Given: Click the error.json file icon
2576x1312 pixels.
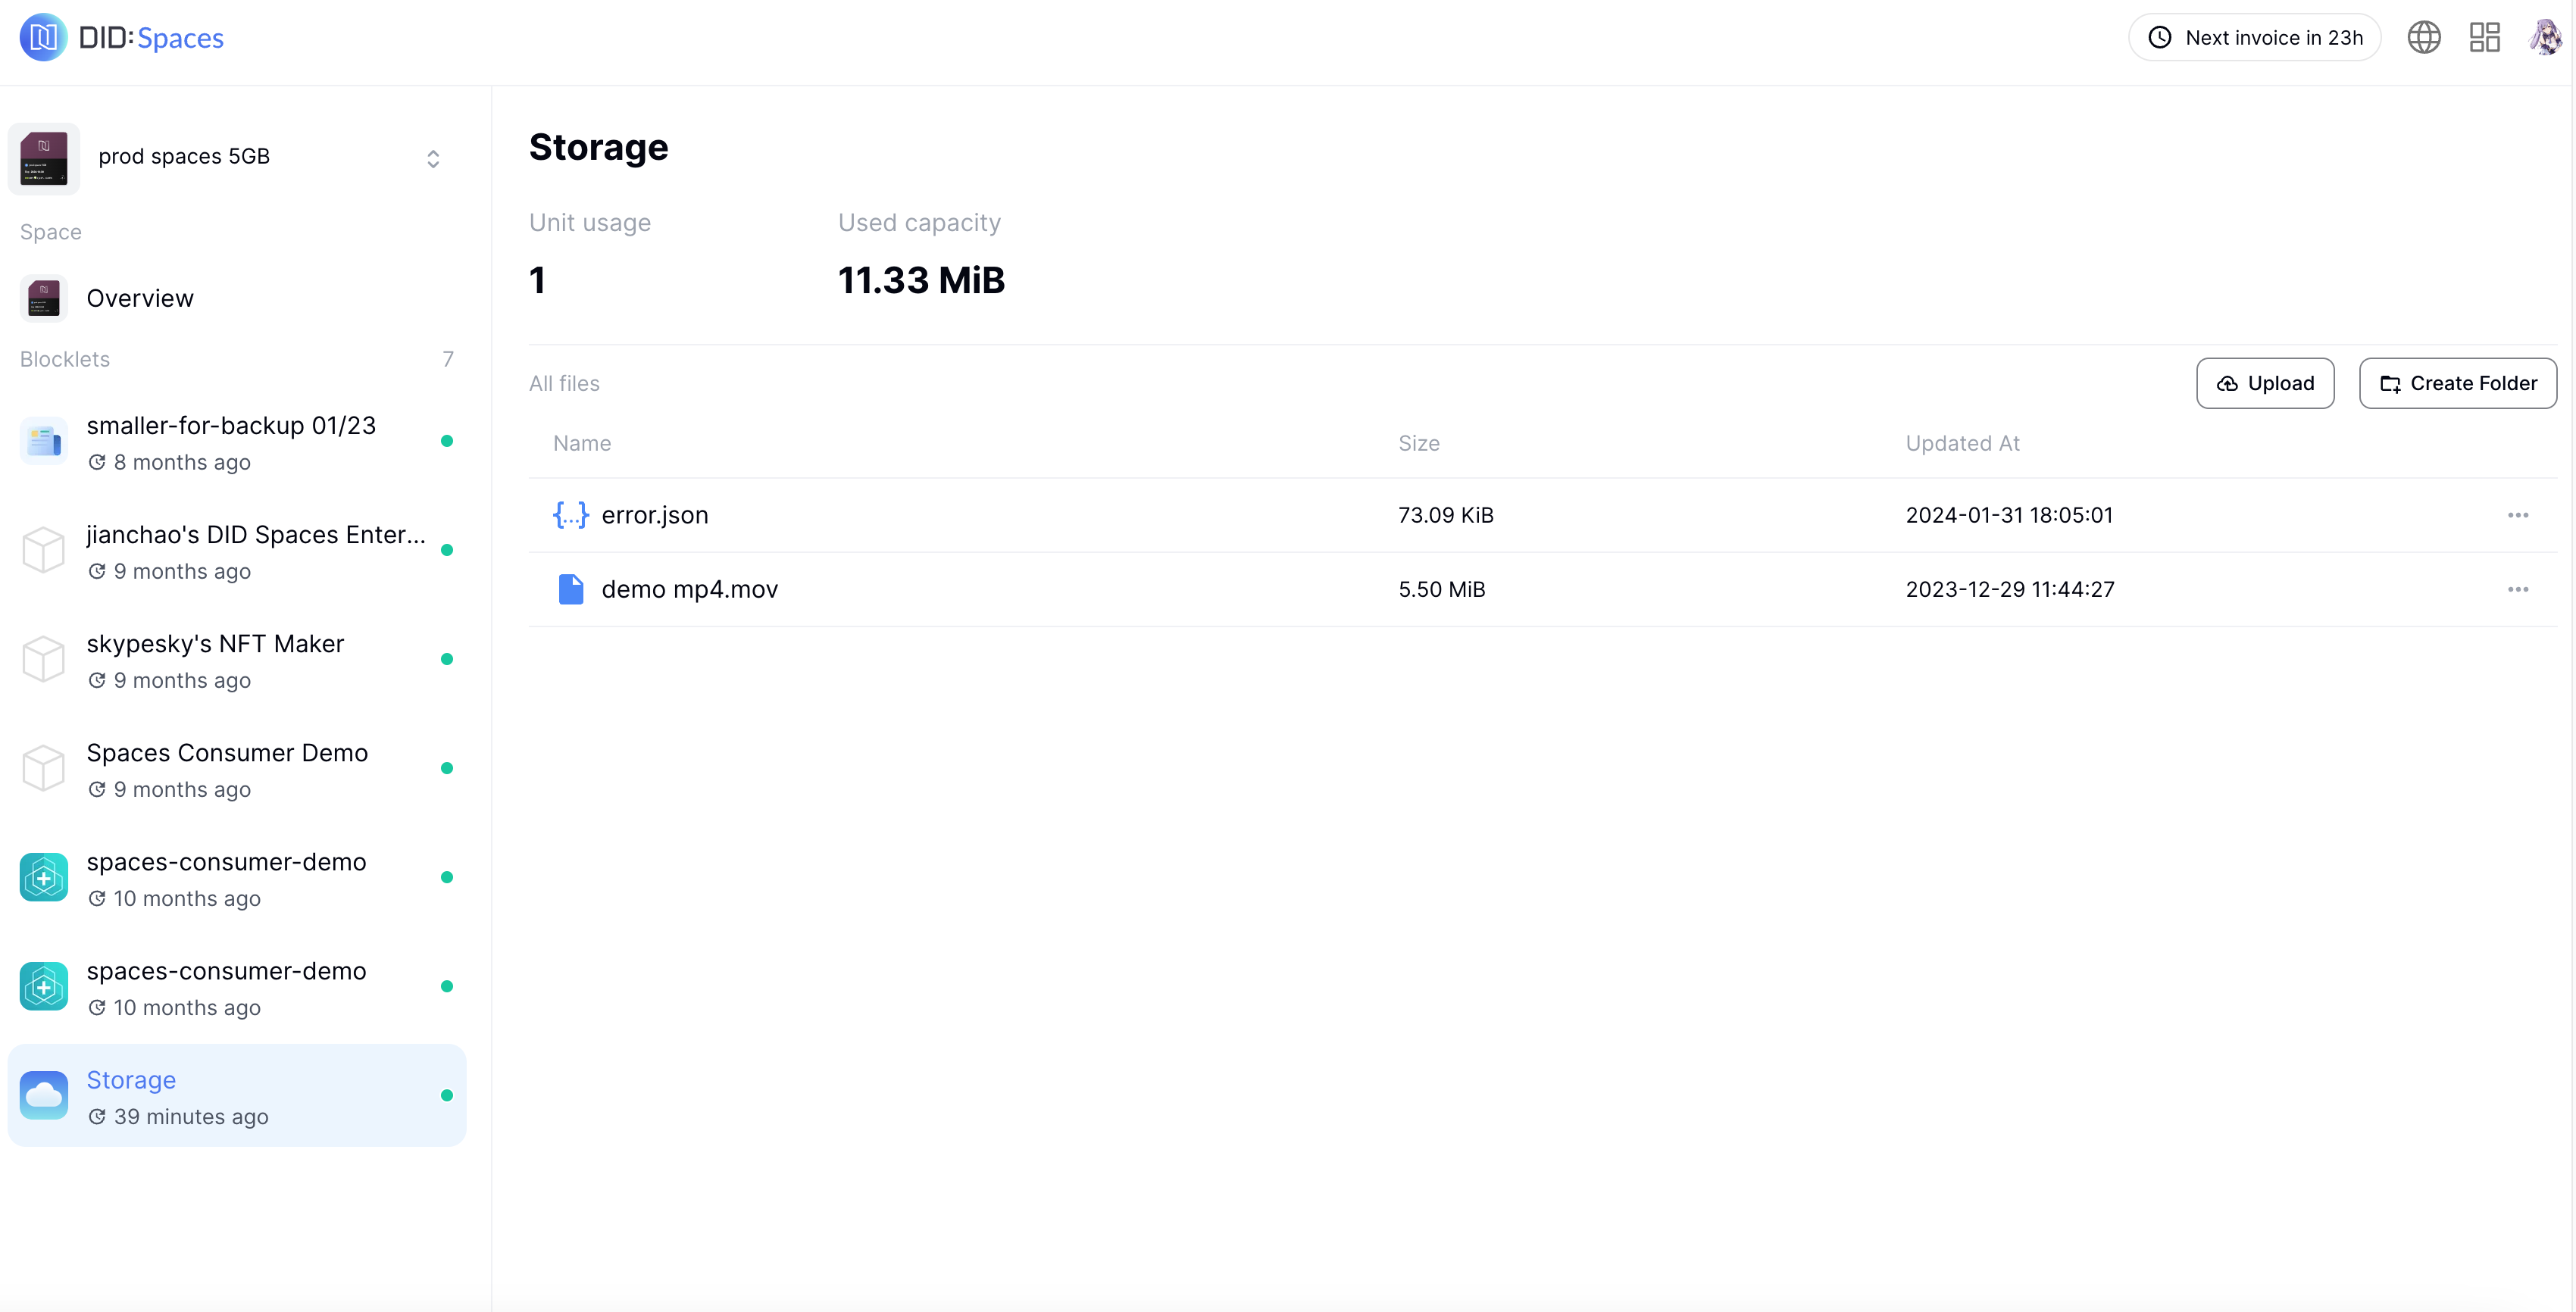Looking at the screenshot, I should [x=570, y=515].
